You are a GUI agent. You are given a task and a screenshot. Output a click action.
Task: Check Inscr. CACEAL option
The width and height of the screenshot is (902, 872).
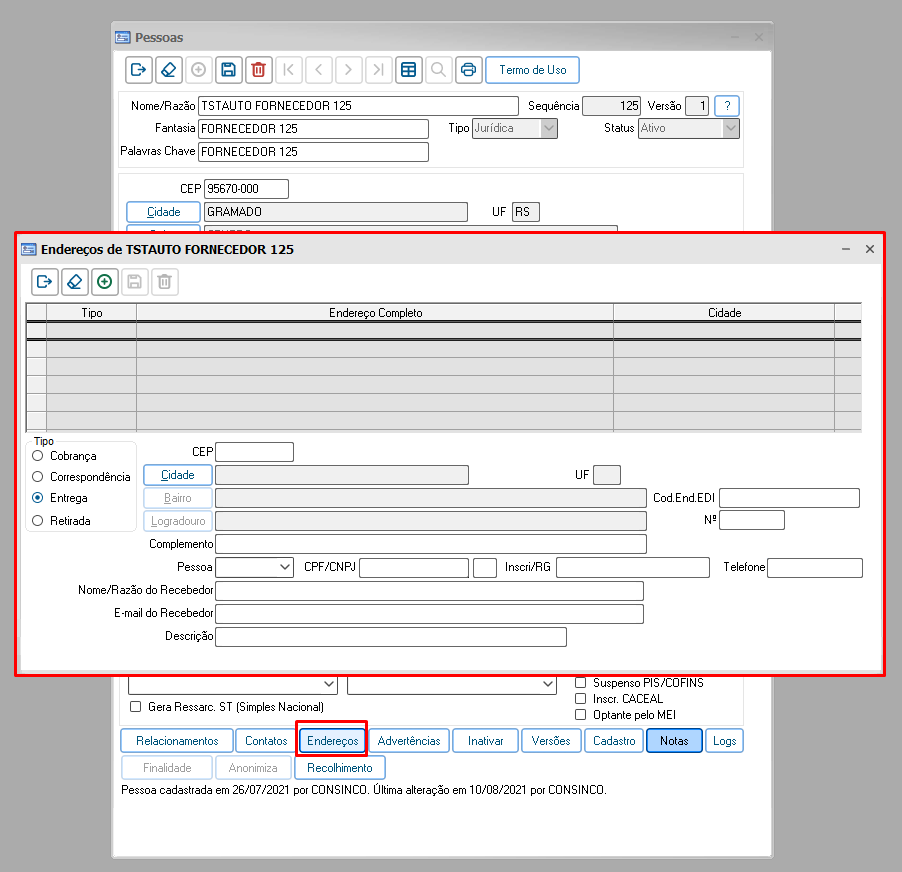(581, 699)
